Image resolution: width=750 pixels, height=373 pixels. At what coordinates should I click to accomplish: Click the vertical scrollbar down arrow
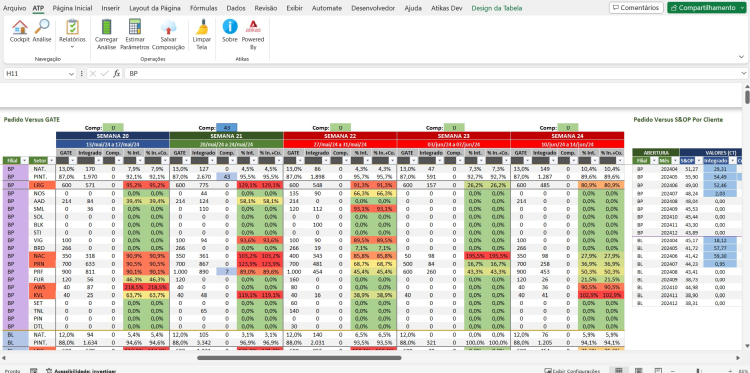747,346
